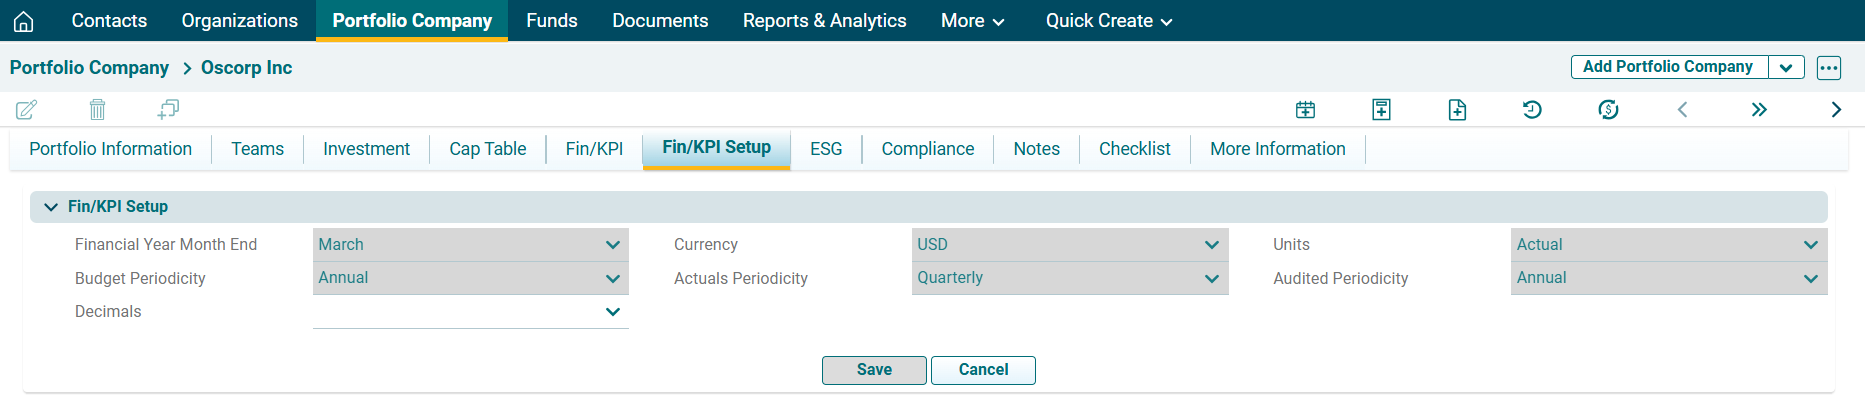Click the three-dots more options button
Image resolution: width=1865 pixels, height=405 pixels.
1829,68
